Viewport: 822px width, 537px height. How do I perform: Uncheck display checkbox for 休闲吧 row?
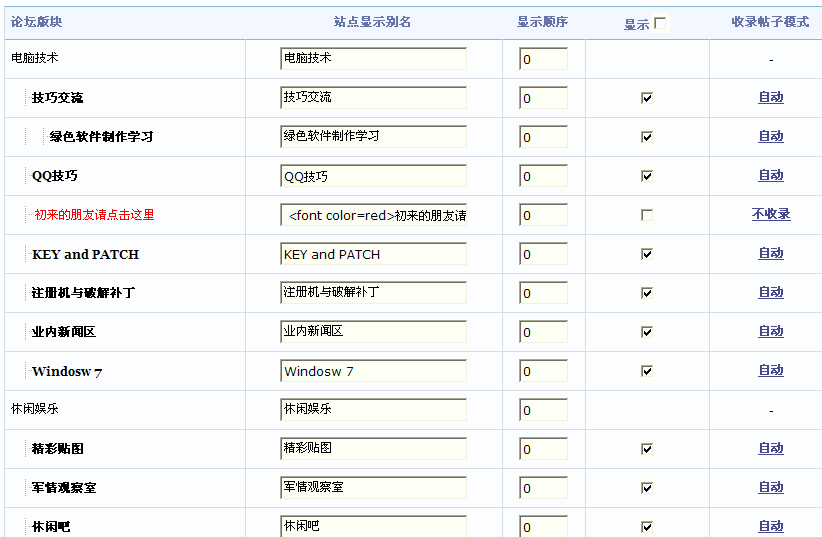pos(647,527)
